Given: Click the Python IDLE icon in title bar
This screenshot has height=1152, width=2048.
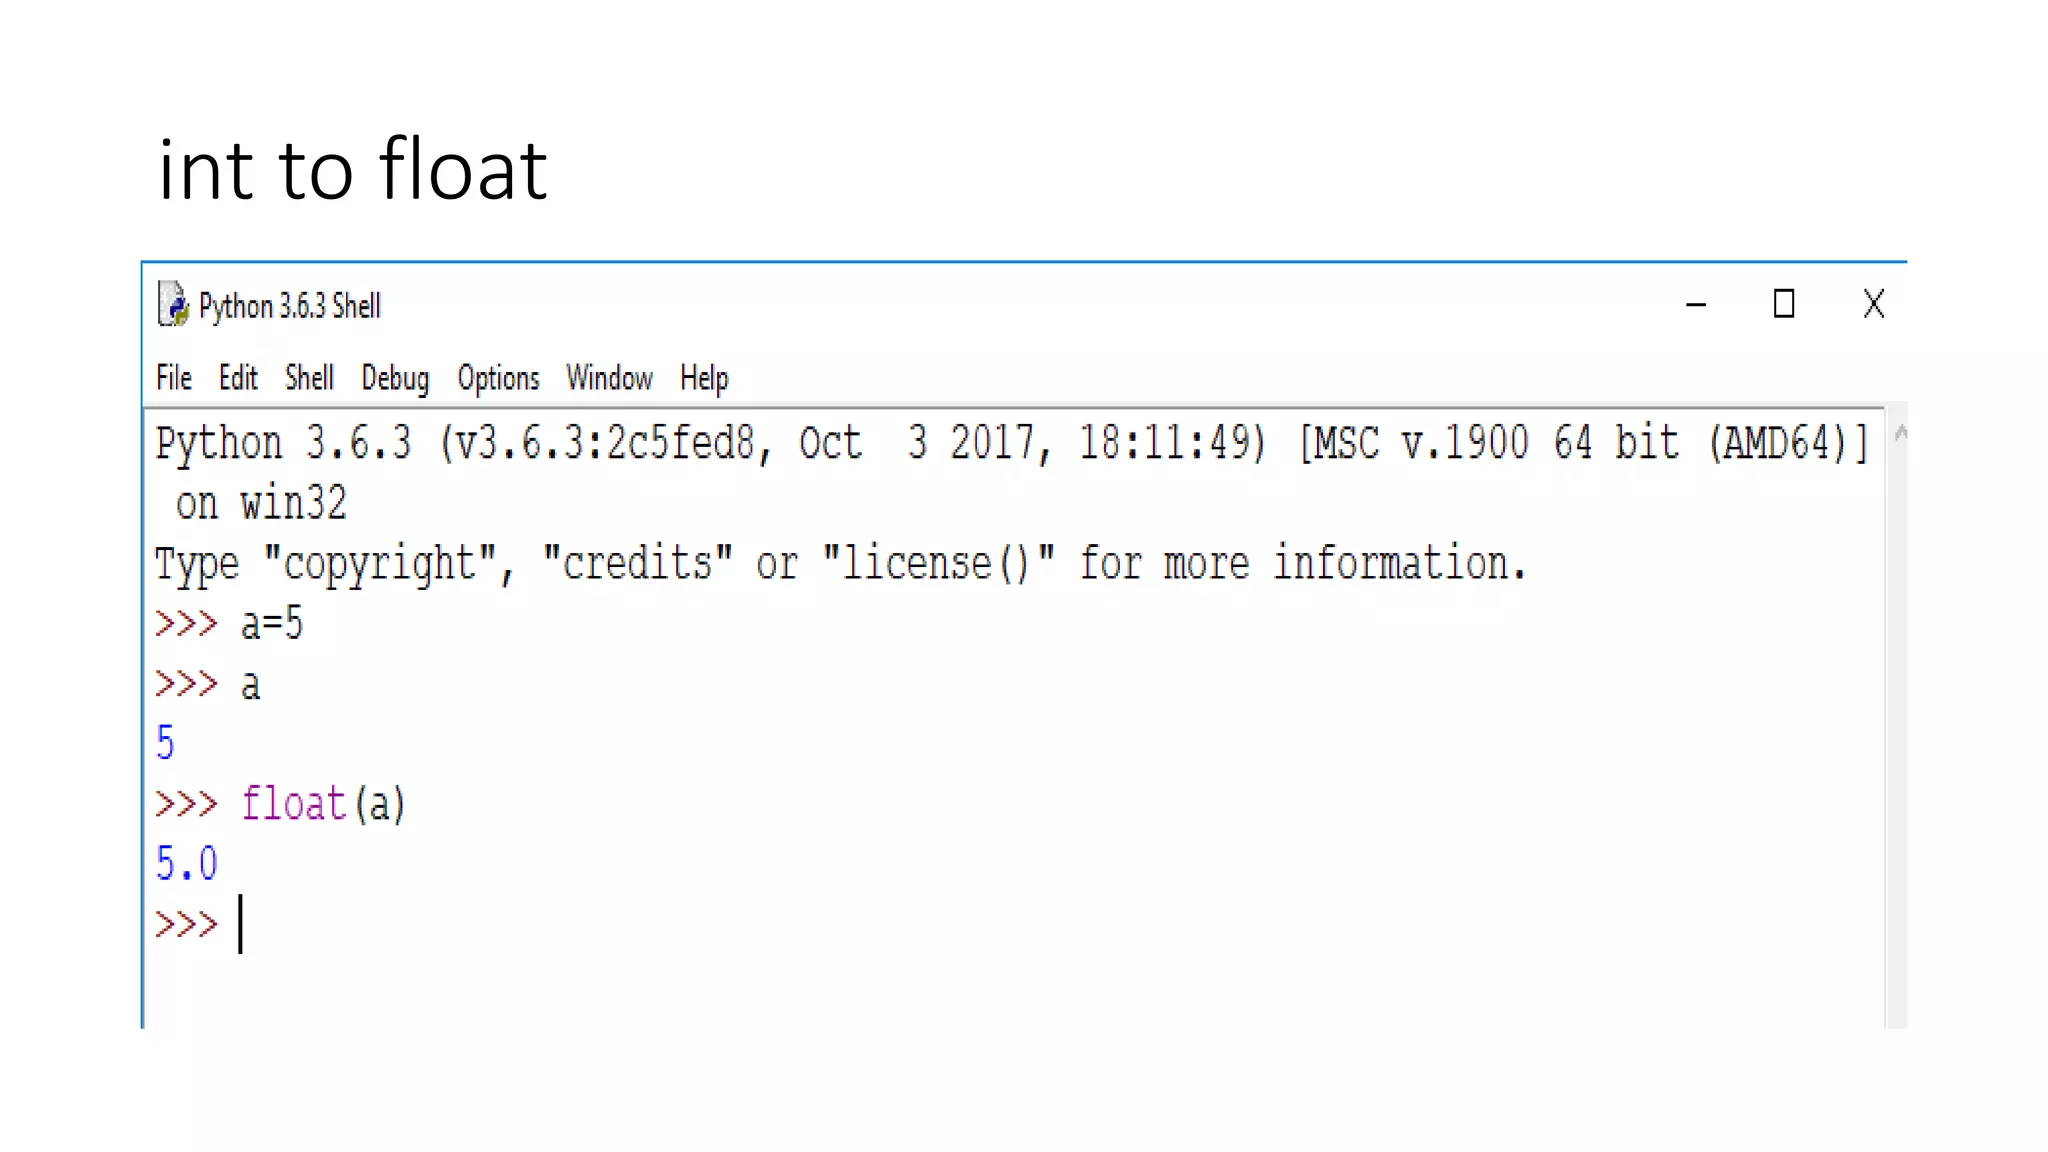Looking at the screenshot, I should tap(174, 304).
